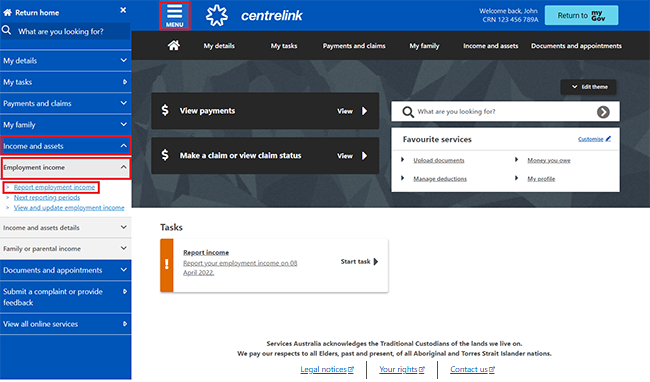Open the Report employment income link
Viewport: 650px width, 382px height.
pos(54,187)
